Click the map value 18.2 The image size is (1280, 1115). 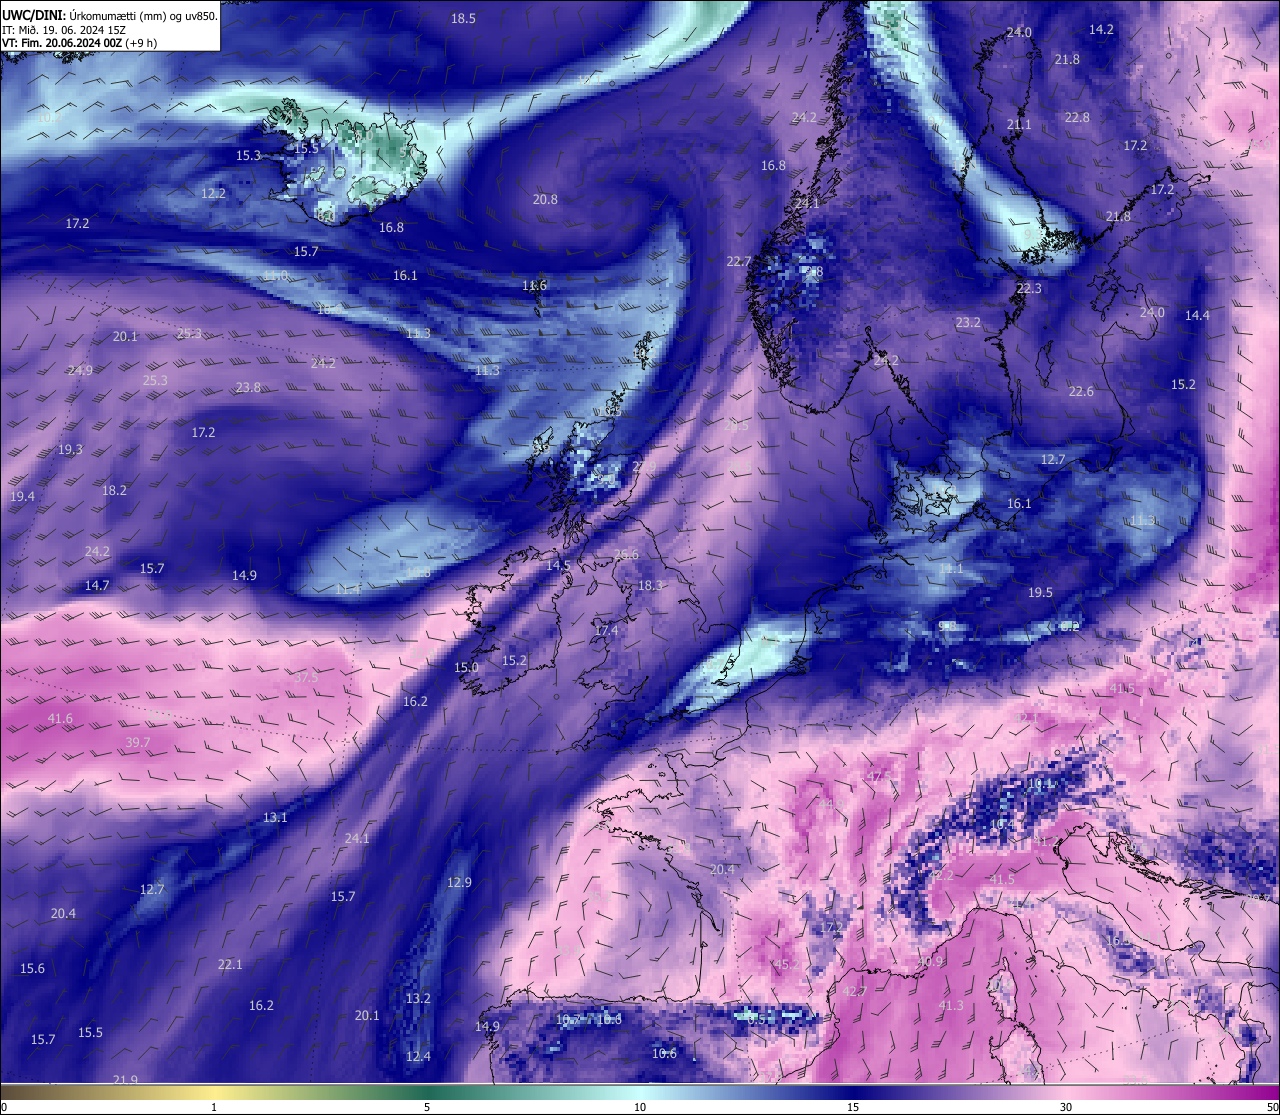(114, 490)
